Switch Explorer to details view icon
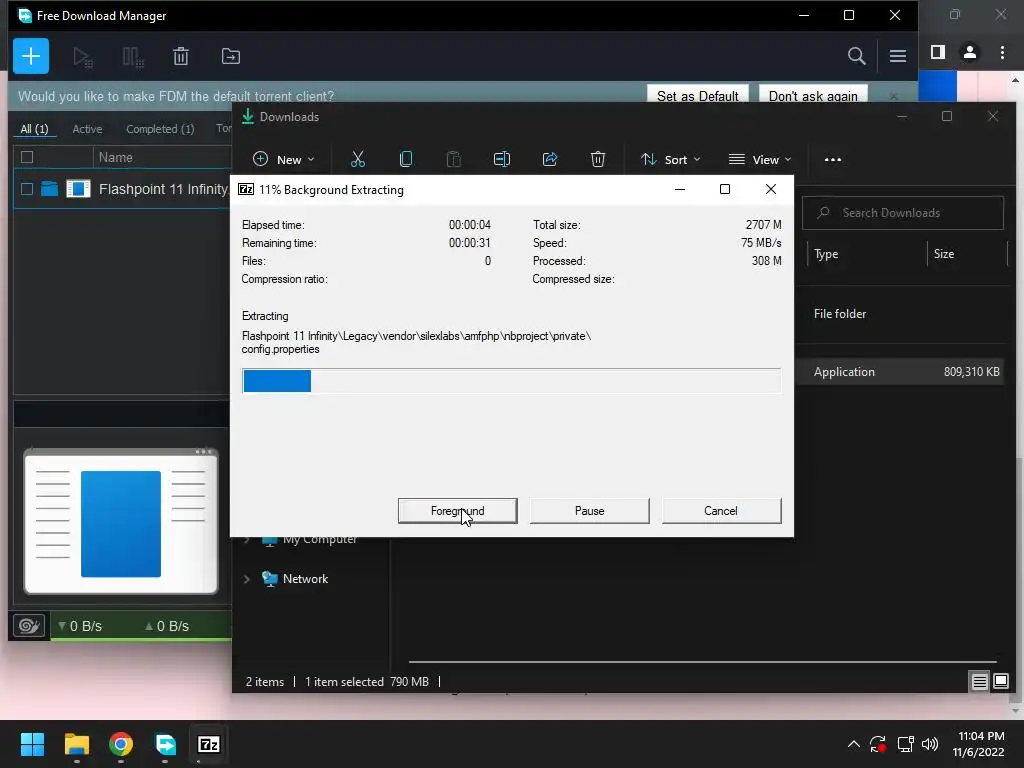 [979, 682]
